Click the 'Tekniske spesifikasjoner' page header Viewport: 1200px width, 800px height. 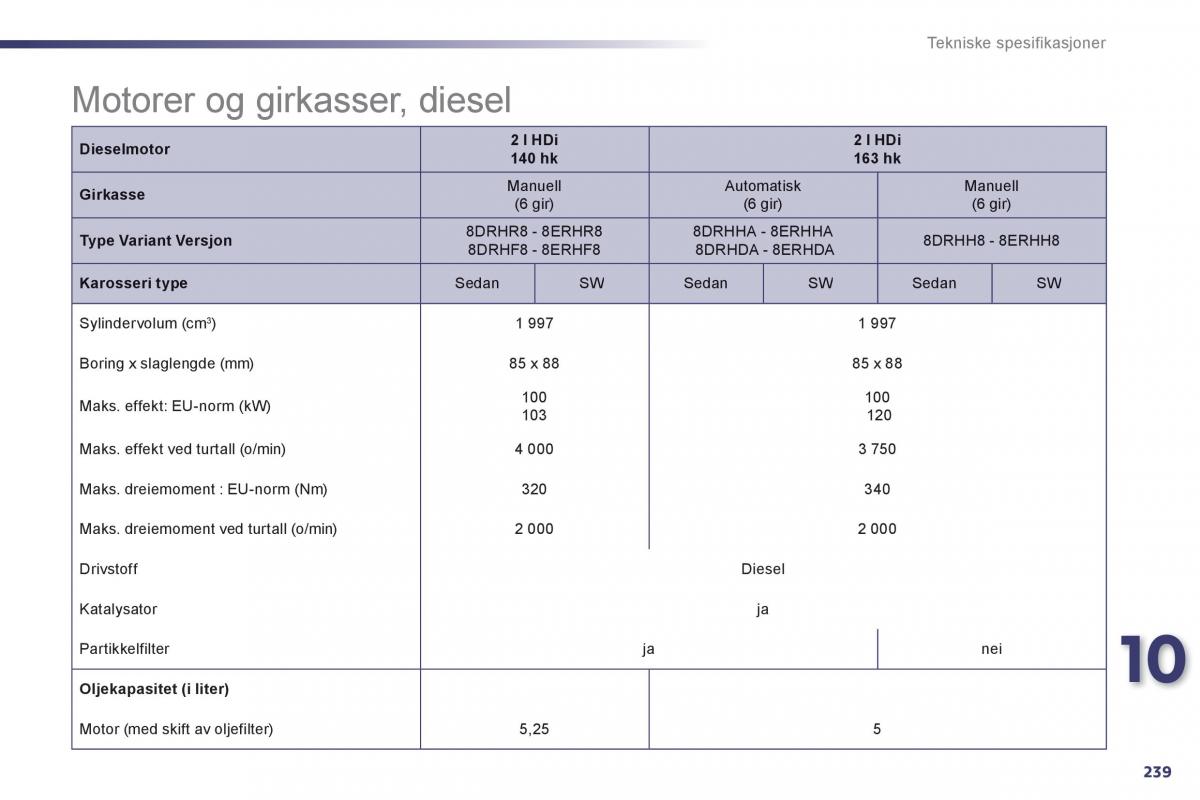(1015, 43)
